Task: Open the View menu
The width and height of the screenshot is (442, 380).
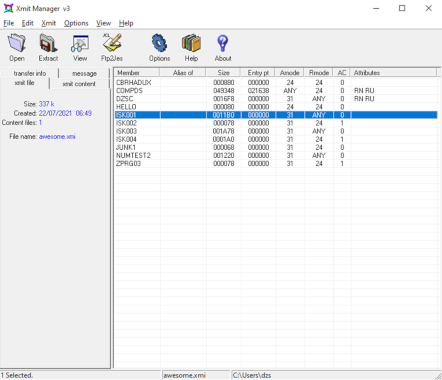Action: [x=103, y=23]
